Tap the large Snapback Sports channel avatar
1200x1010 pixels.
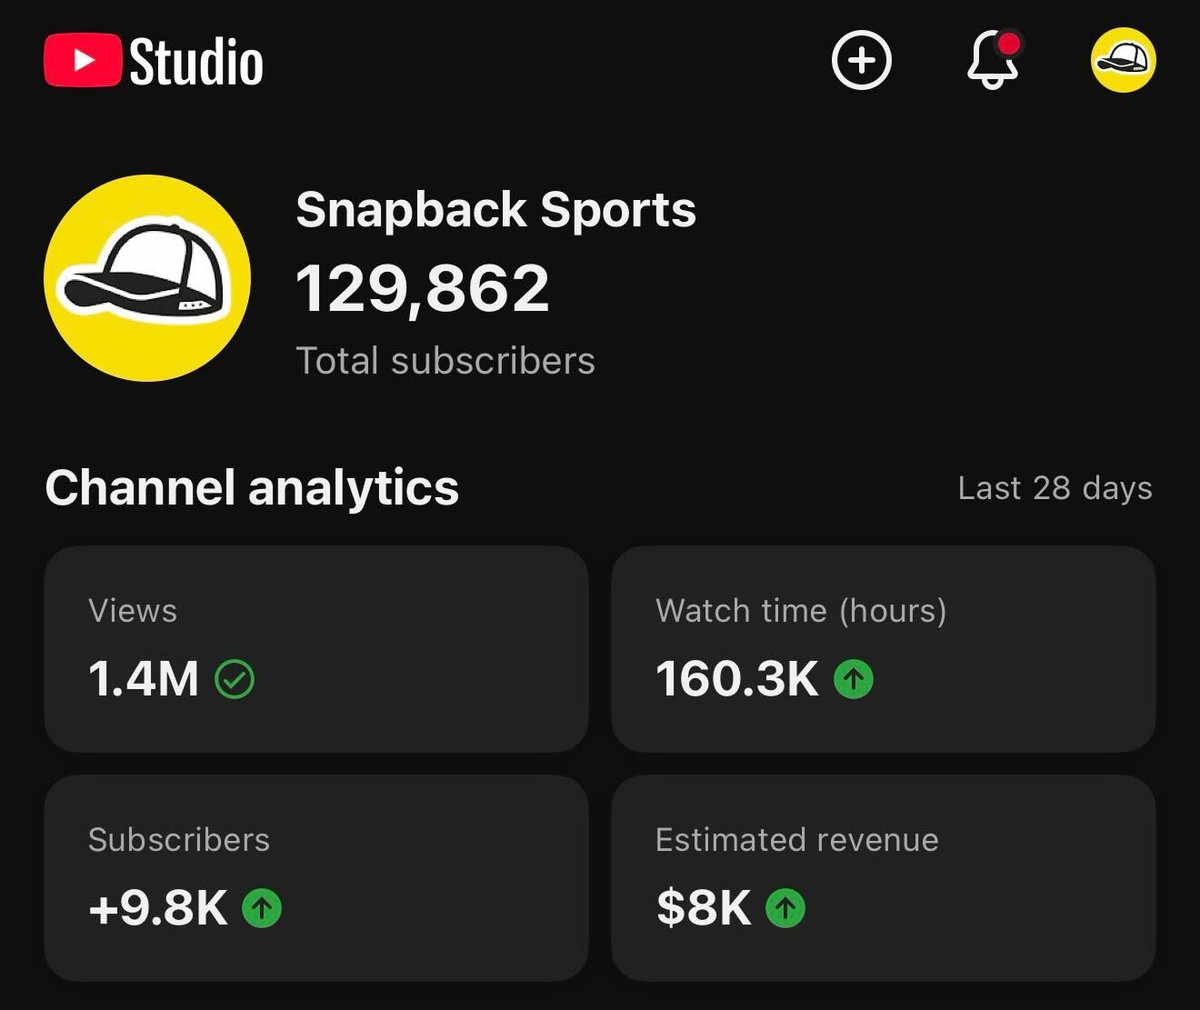coord(147,278)
